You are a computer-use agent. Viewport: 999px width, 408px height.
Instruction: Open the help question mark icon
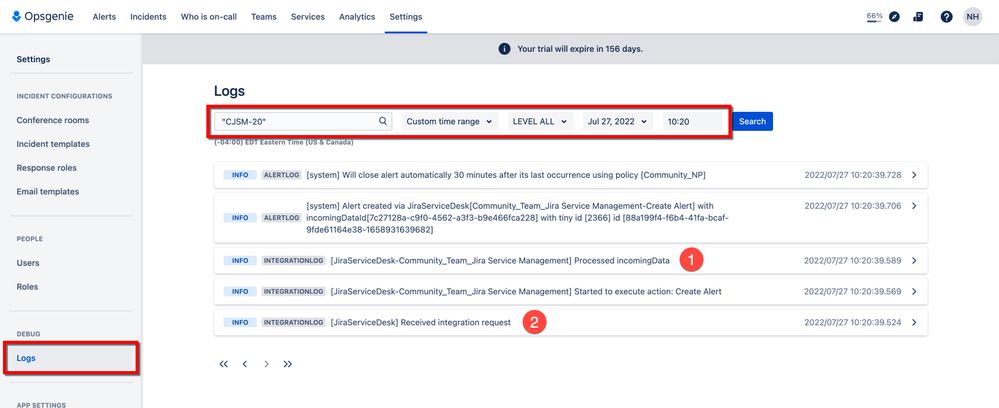pyautogui.click(x=946, y=17)
